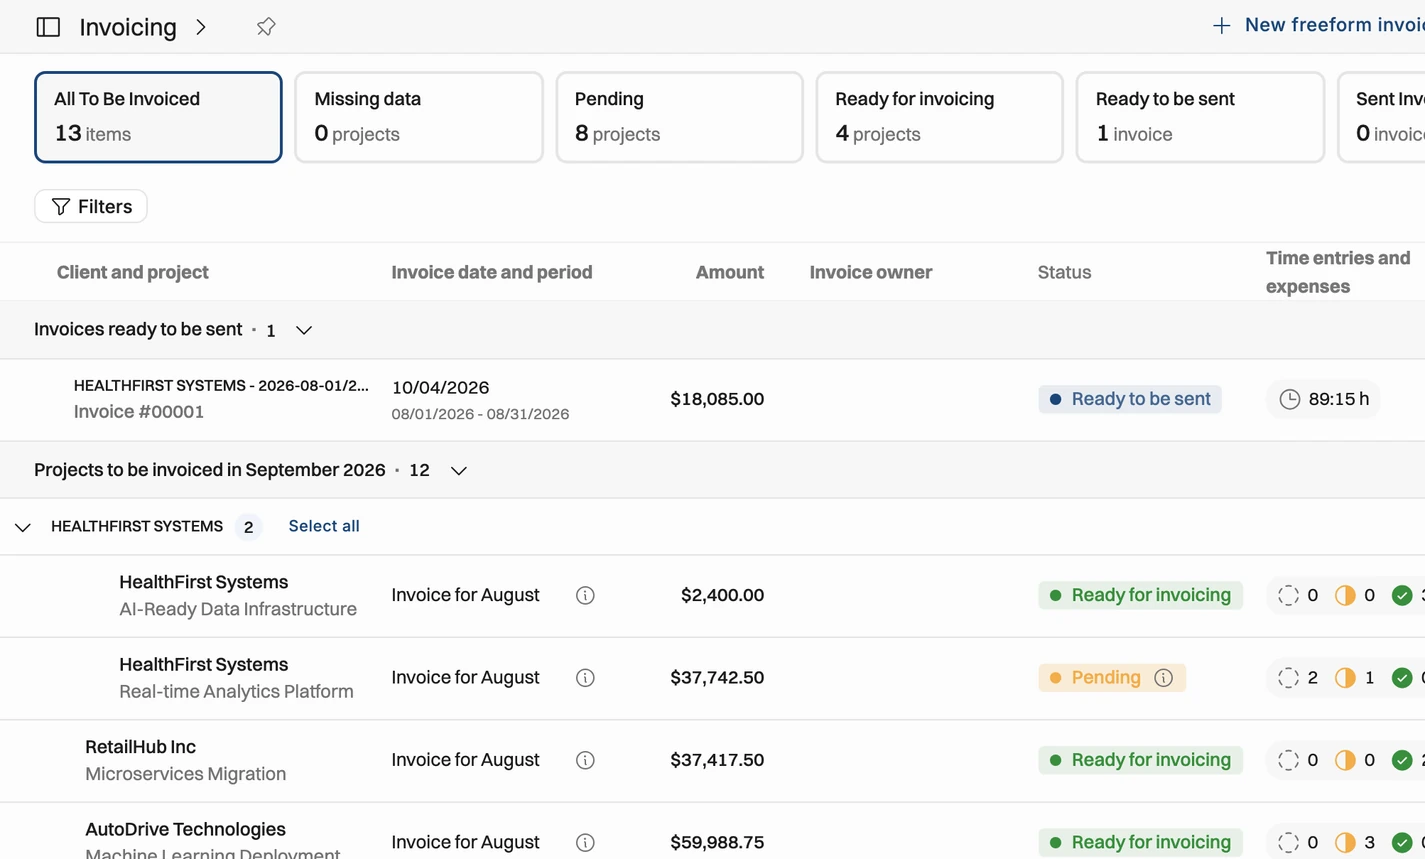The width and height of the screenshot is (1425, 859).
Task: Click the $37,742.50 amount
Action: (717, 678)
